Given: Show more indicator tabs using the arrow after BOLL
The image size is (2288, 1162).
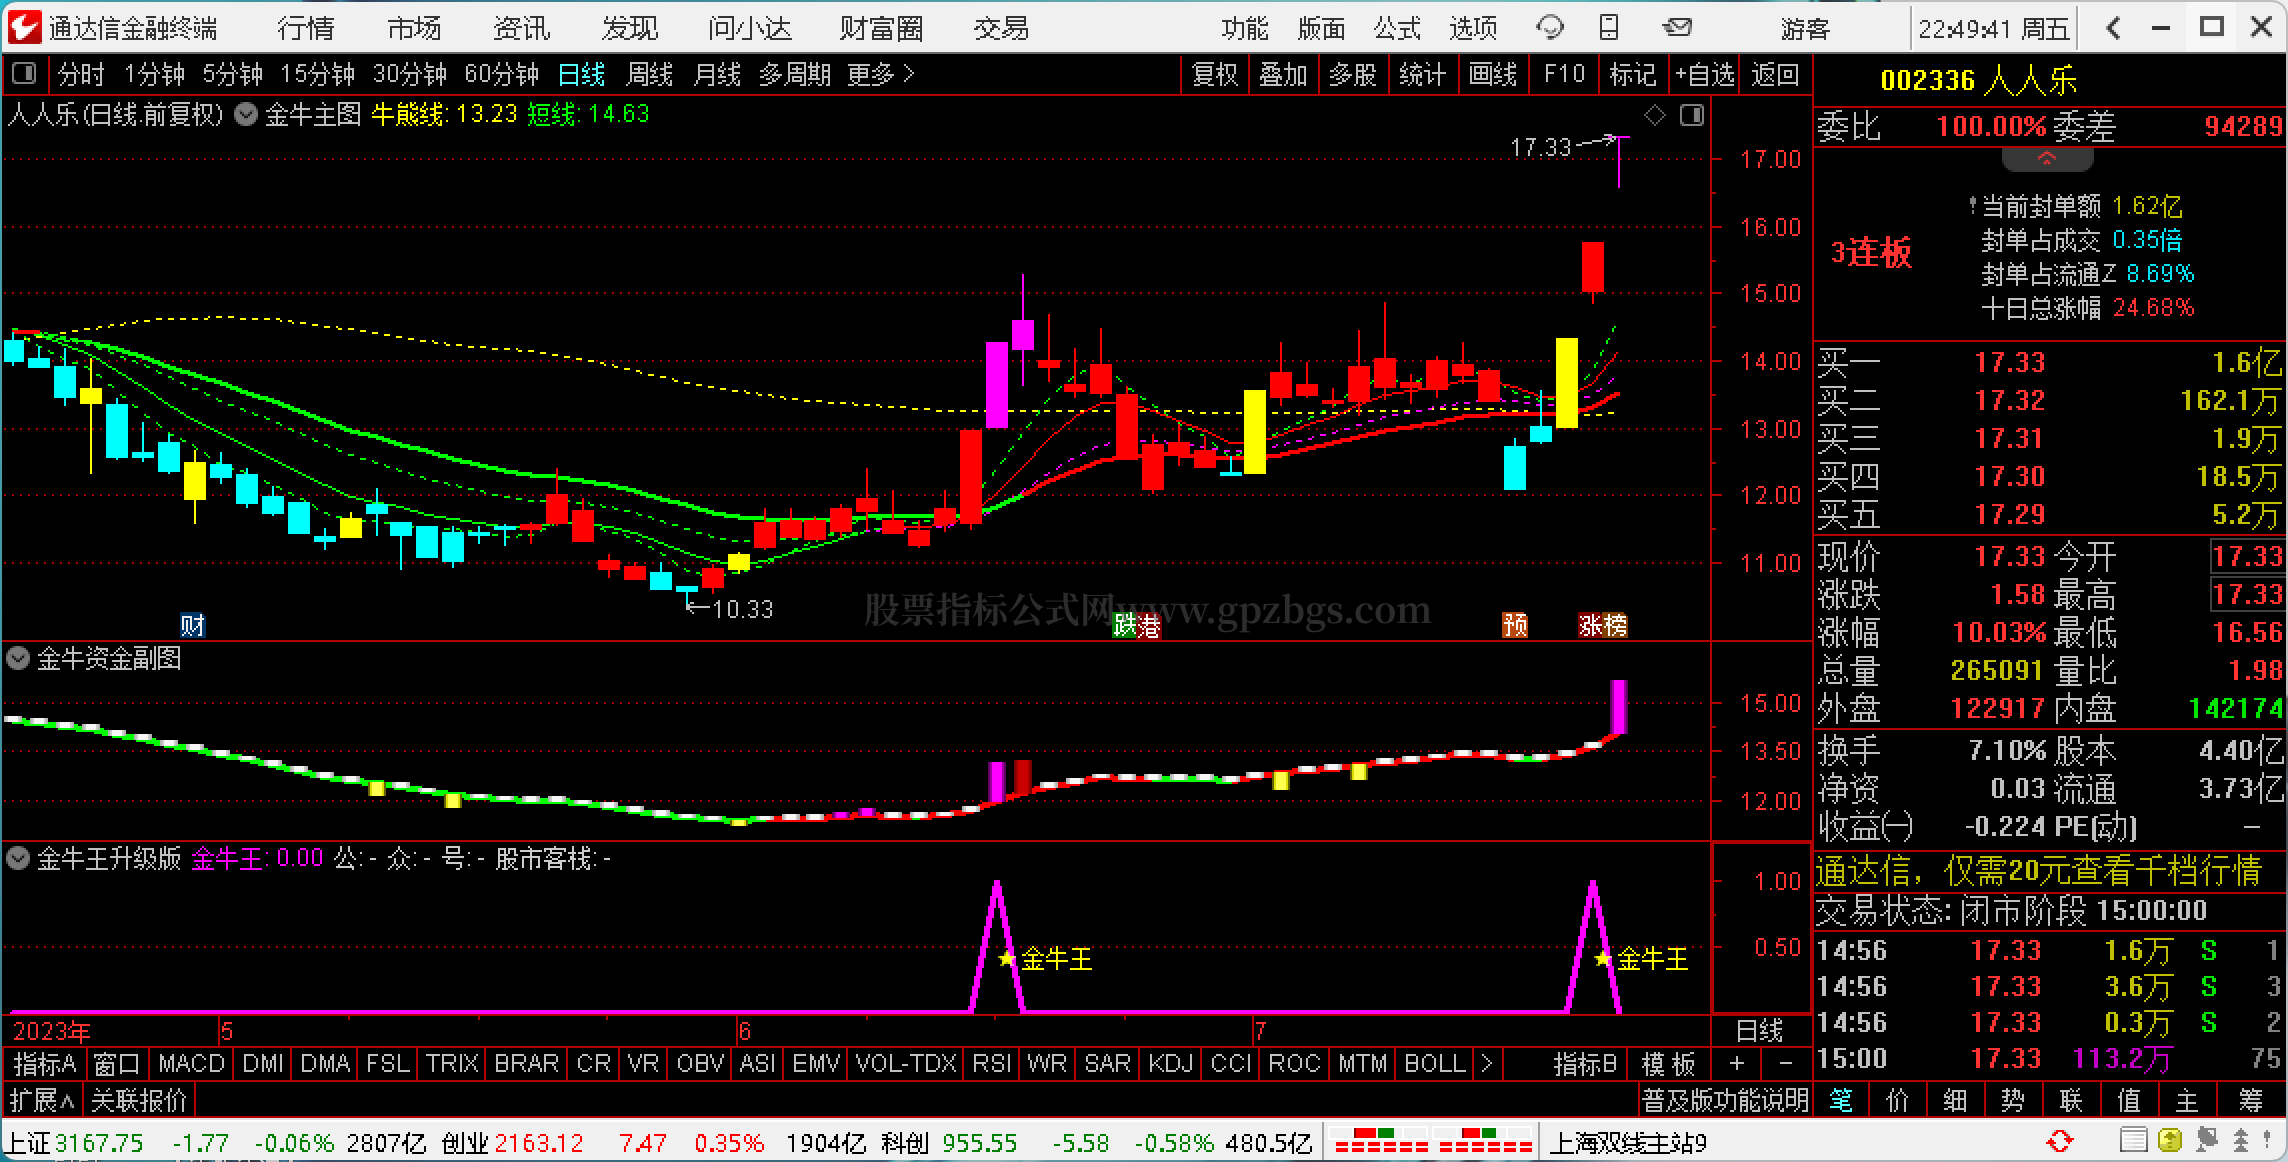Looking at the screenshot, I should point(1487,1064).
